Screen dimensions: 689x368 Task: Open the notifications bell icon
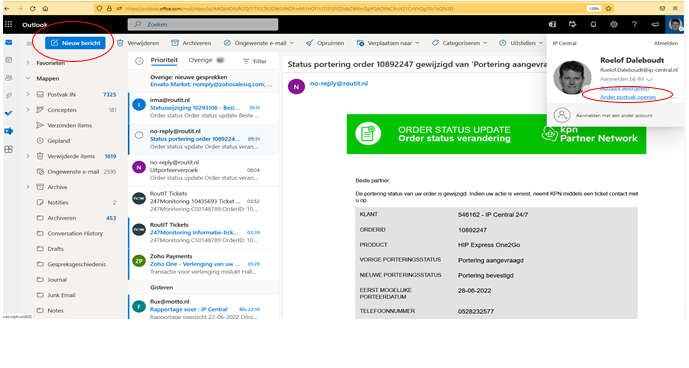coord(593,24)
